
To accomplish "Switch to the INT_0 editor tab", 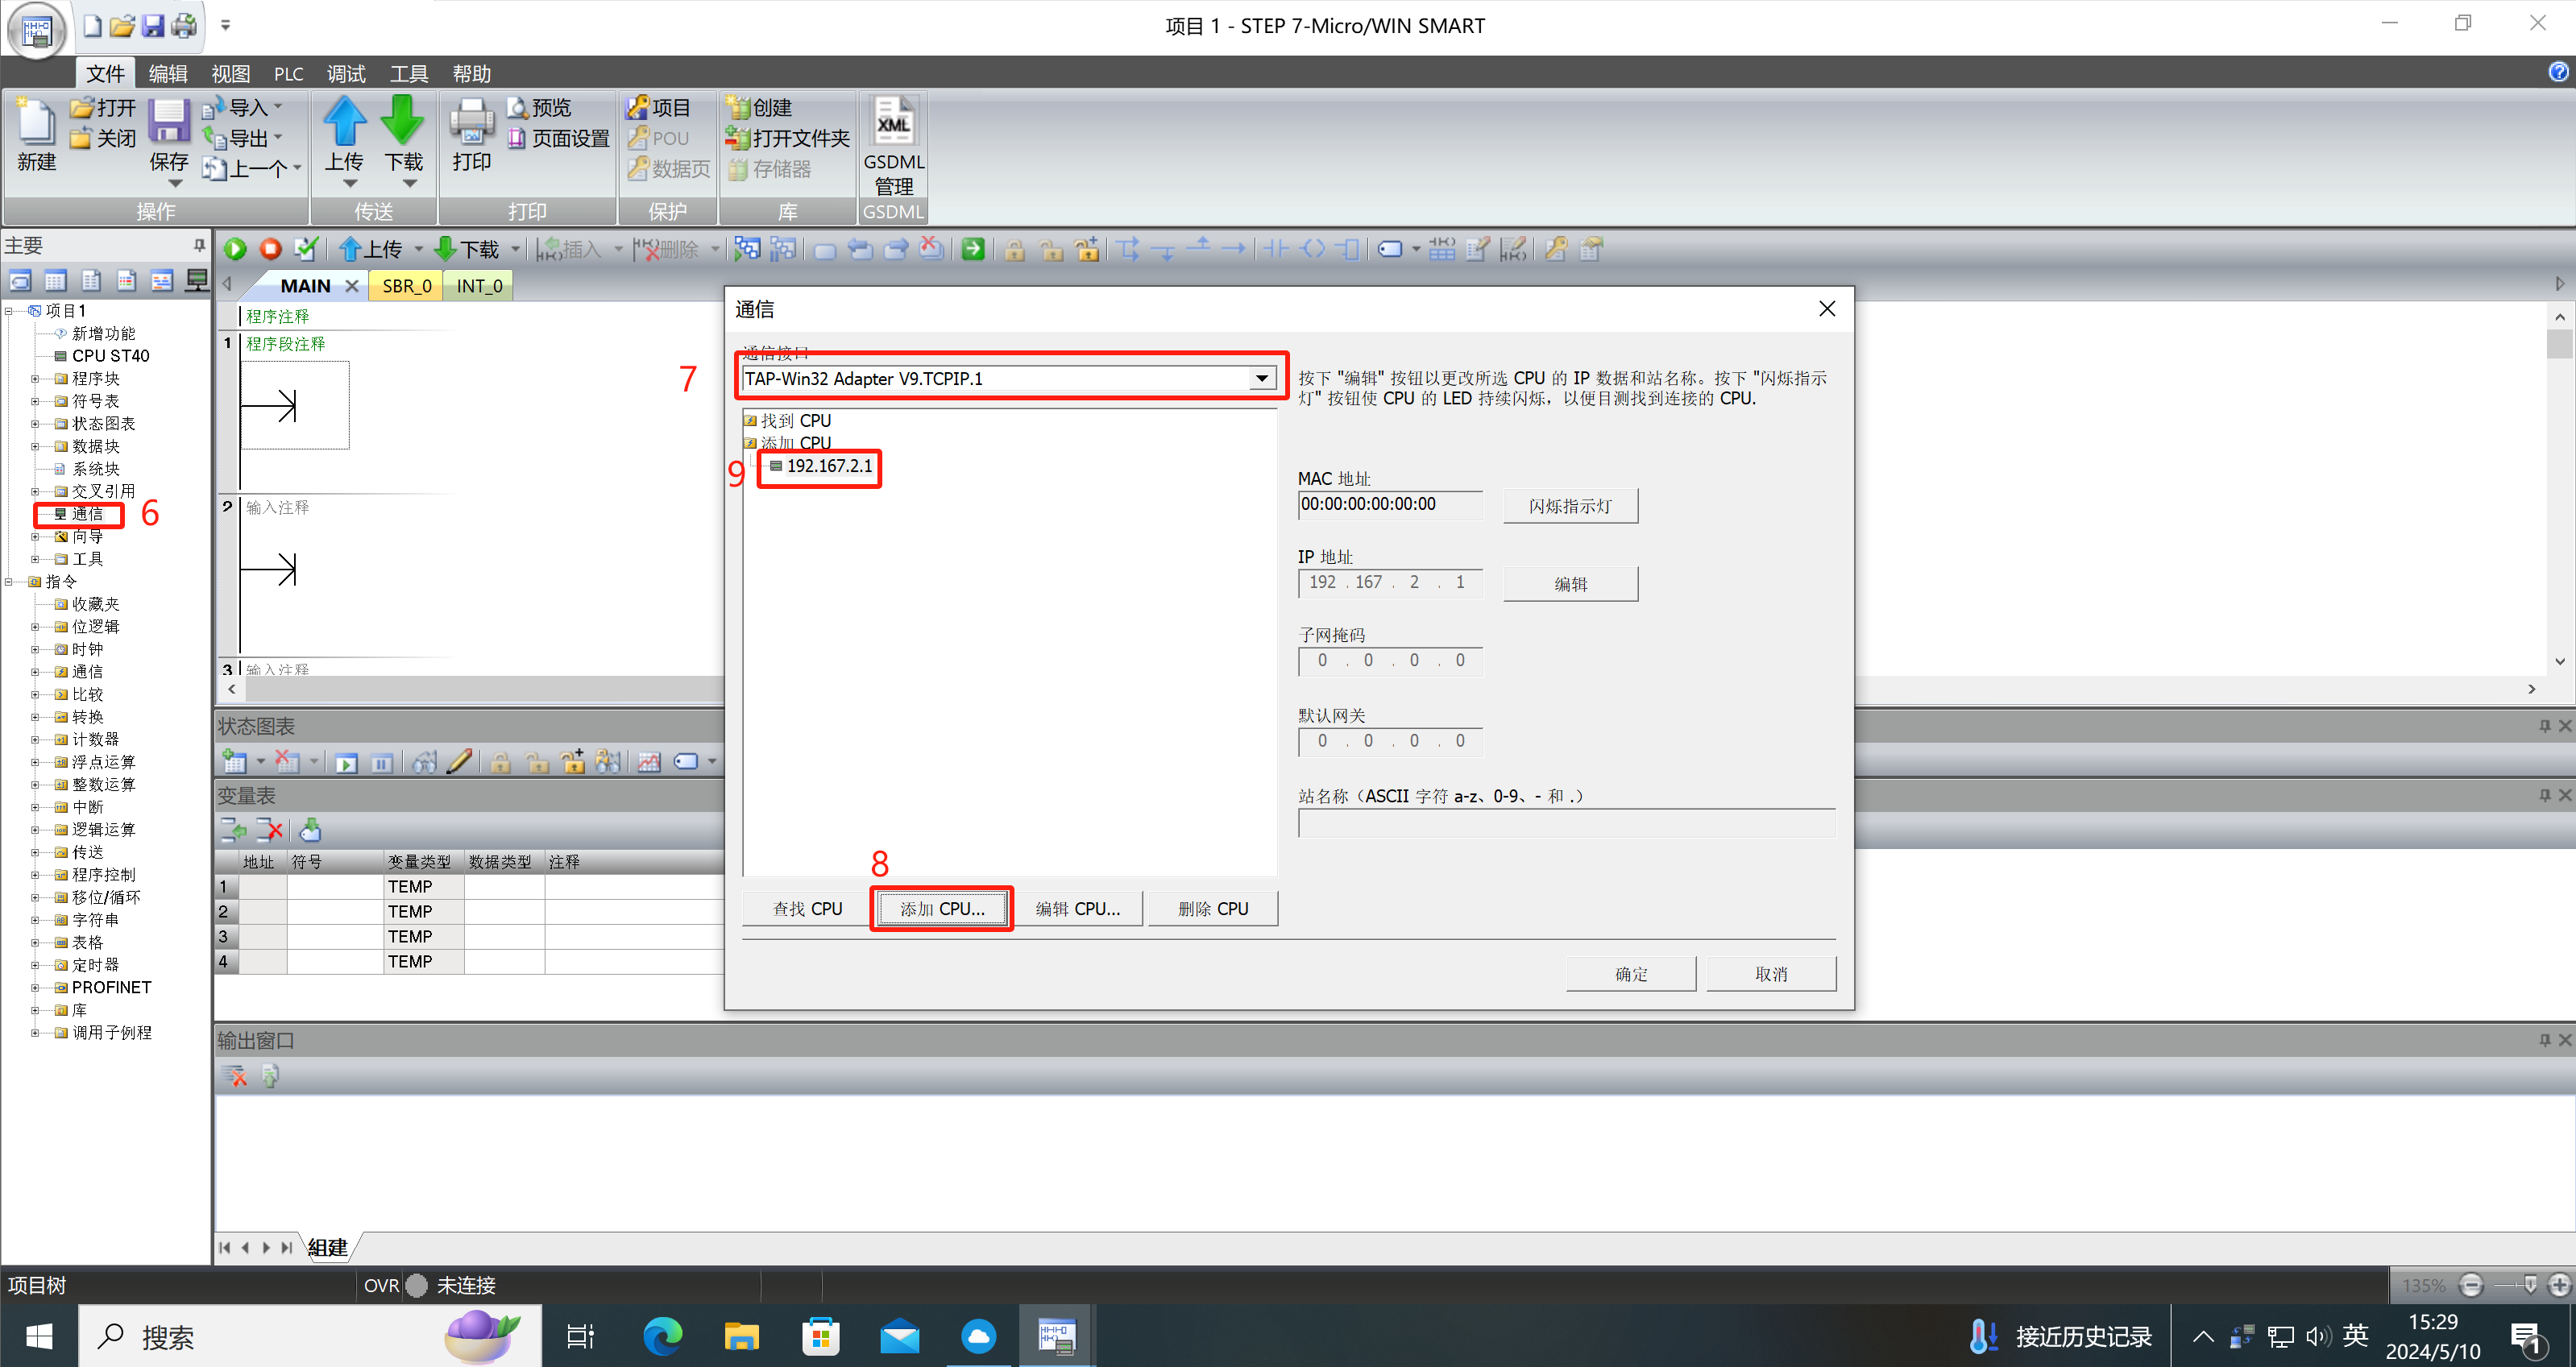I will [x=479, y=286].
